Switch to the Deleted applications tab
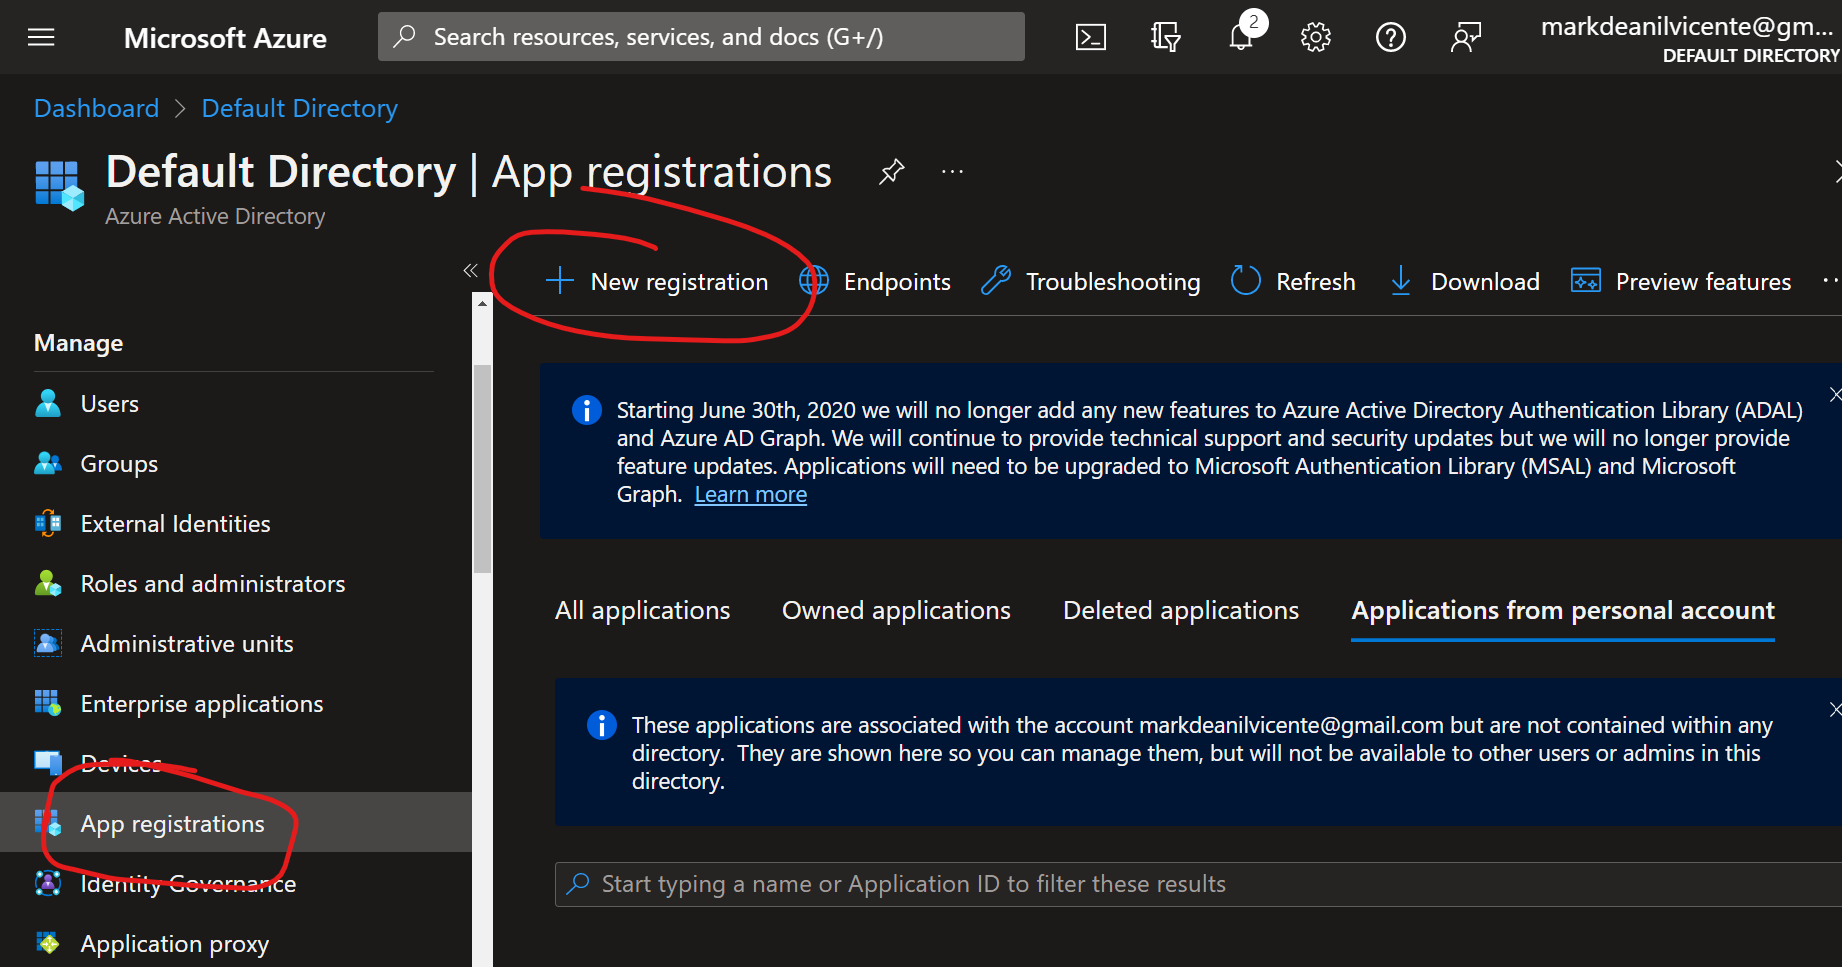 [x=1181, y=610]
